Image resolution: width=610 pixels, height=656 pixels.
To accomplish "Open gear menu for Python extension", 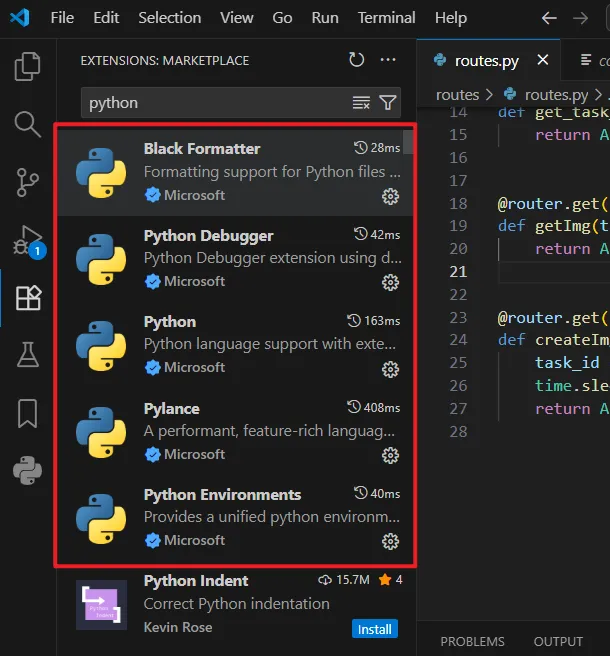I will (390, 369).
